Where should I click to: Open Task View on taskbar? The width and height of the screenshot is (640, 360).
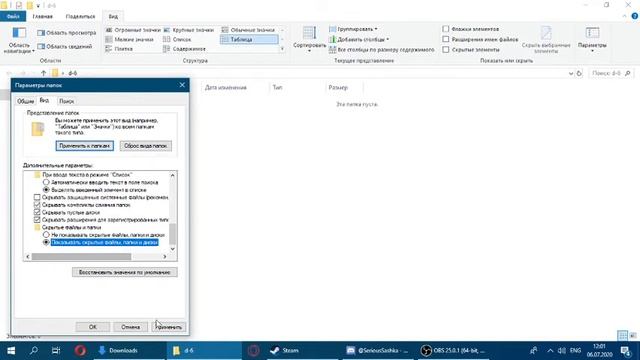[56, 350]
